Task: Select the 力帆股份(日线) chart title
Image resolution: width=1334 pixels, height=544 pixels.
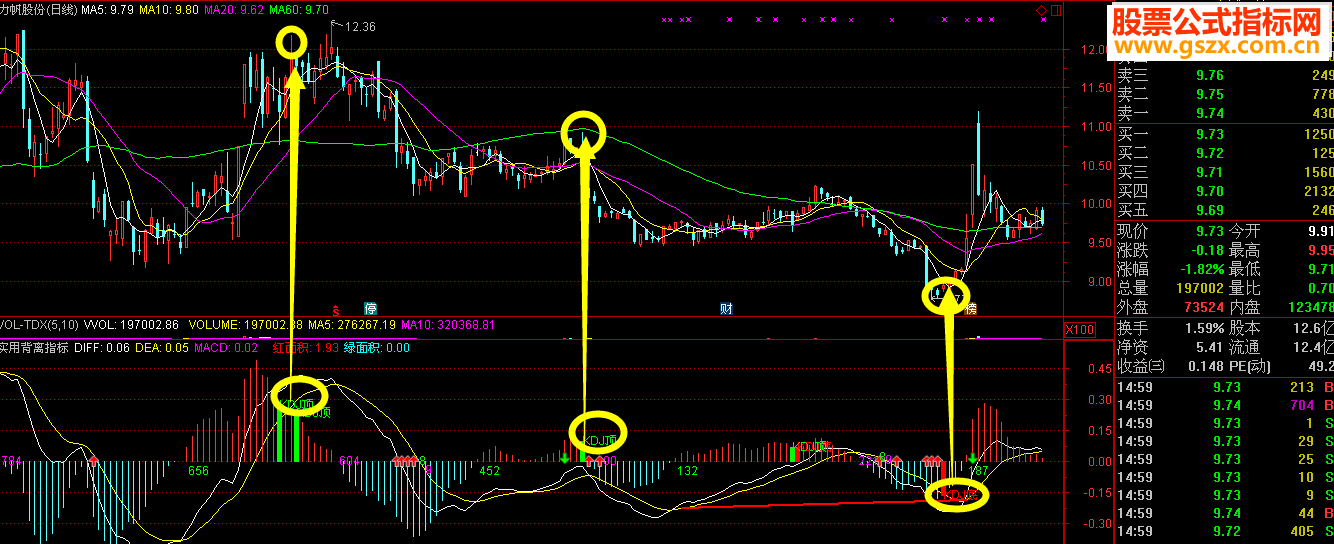Action: [x=39, y=9]
